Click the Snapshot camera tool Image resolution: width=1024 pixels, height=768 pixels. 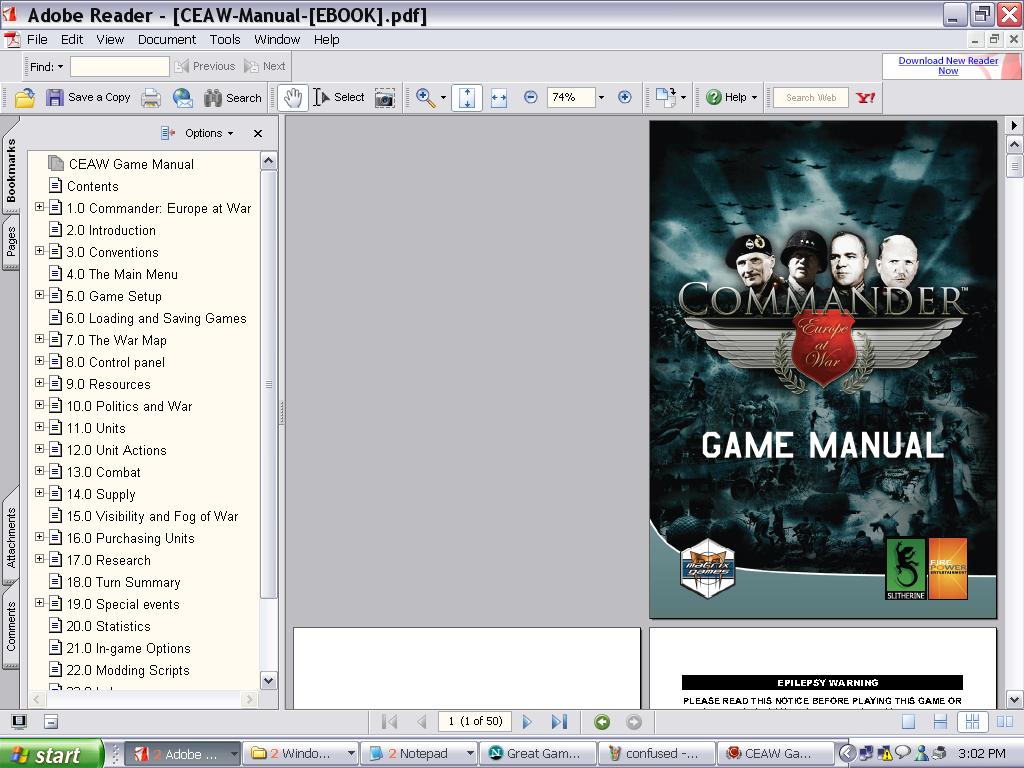385,98
